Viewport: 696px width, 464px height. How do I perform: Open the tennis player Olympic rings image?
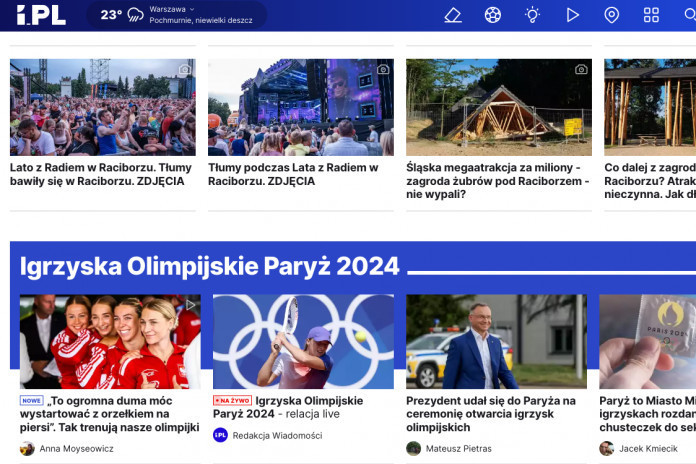(303, 341)
